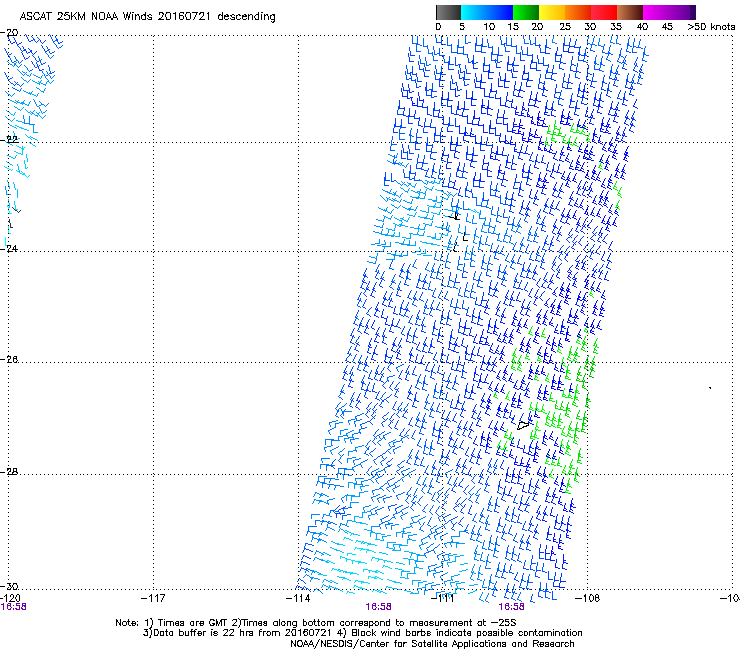
Task: Click the NOAA/NESDIS credit line
Action: (432, 644)
